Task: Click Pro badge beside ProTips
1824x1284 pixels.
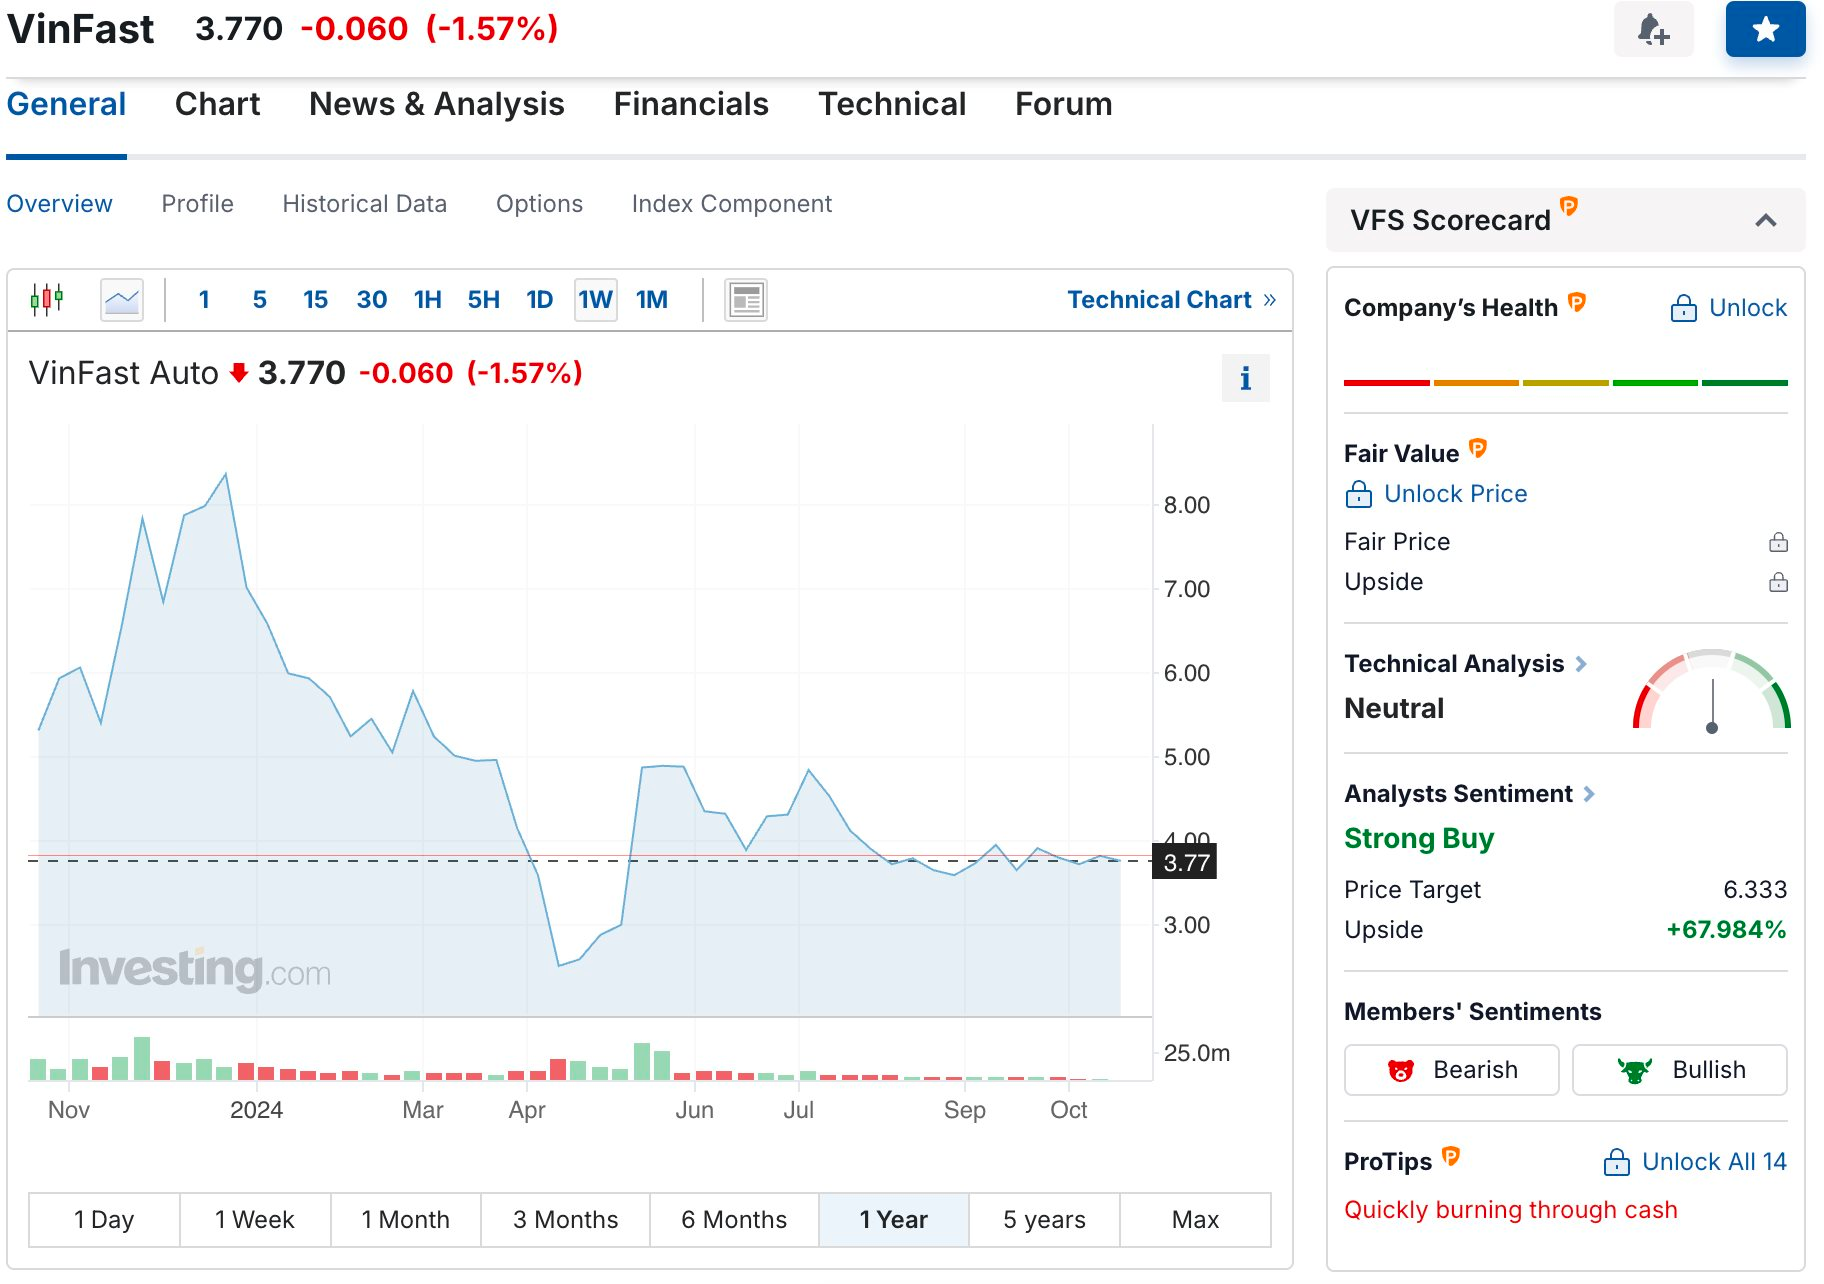Action: [x=1451, y=1156]
